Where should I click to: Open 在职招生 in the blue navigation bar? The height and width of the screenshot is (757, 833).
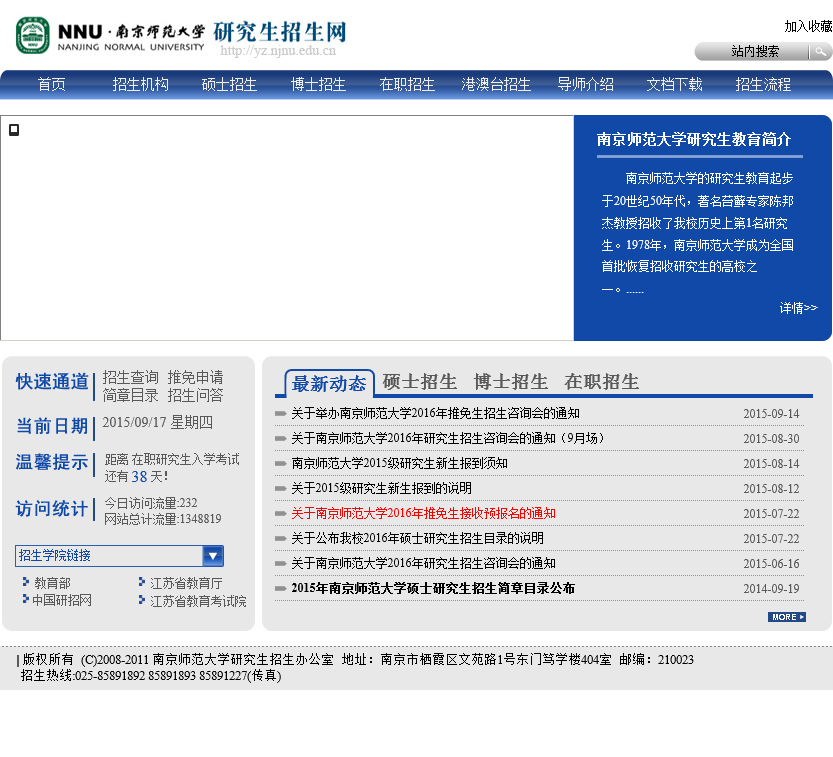point(407,84)
